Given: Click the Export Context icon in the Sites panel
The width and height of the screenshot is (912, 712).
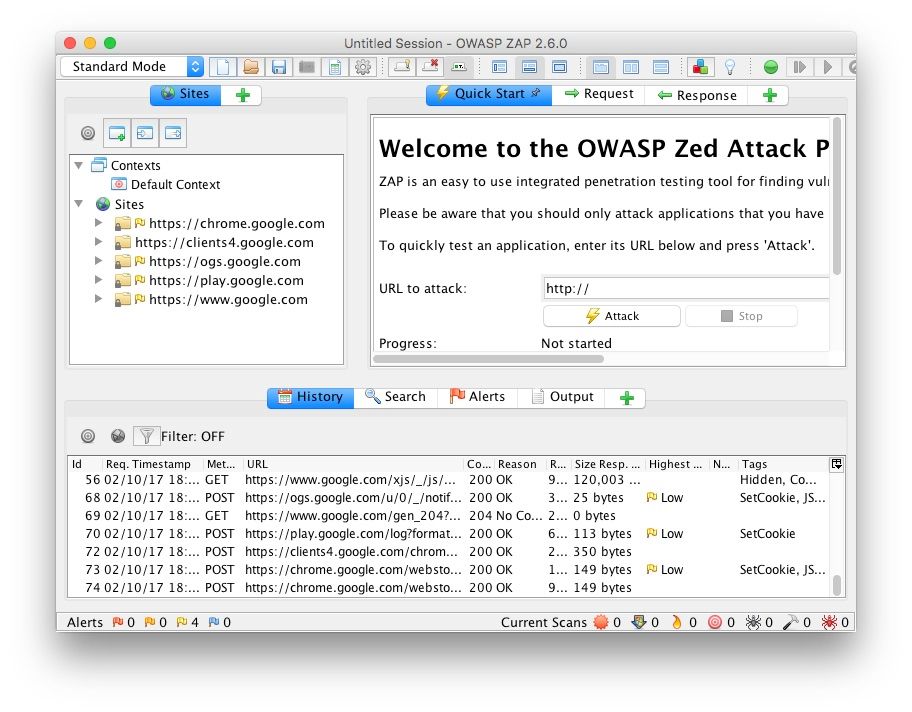Looking at the screenshot, I should coord(173,133).
